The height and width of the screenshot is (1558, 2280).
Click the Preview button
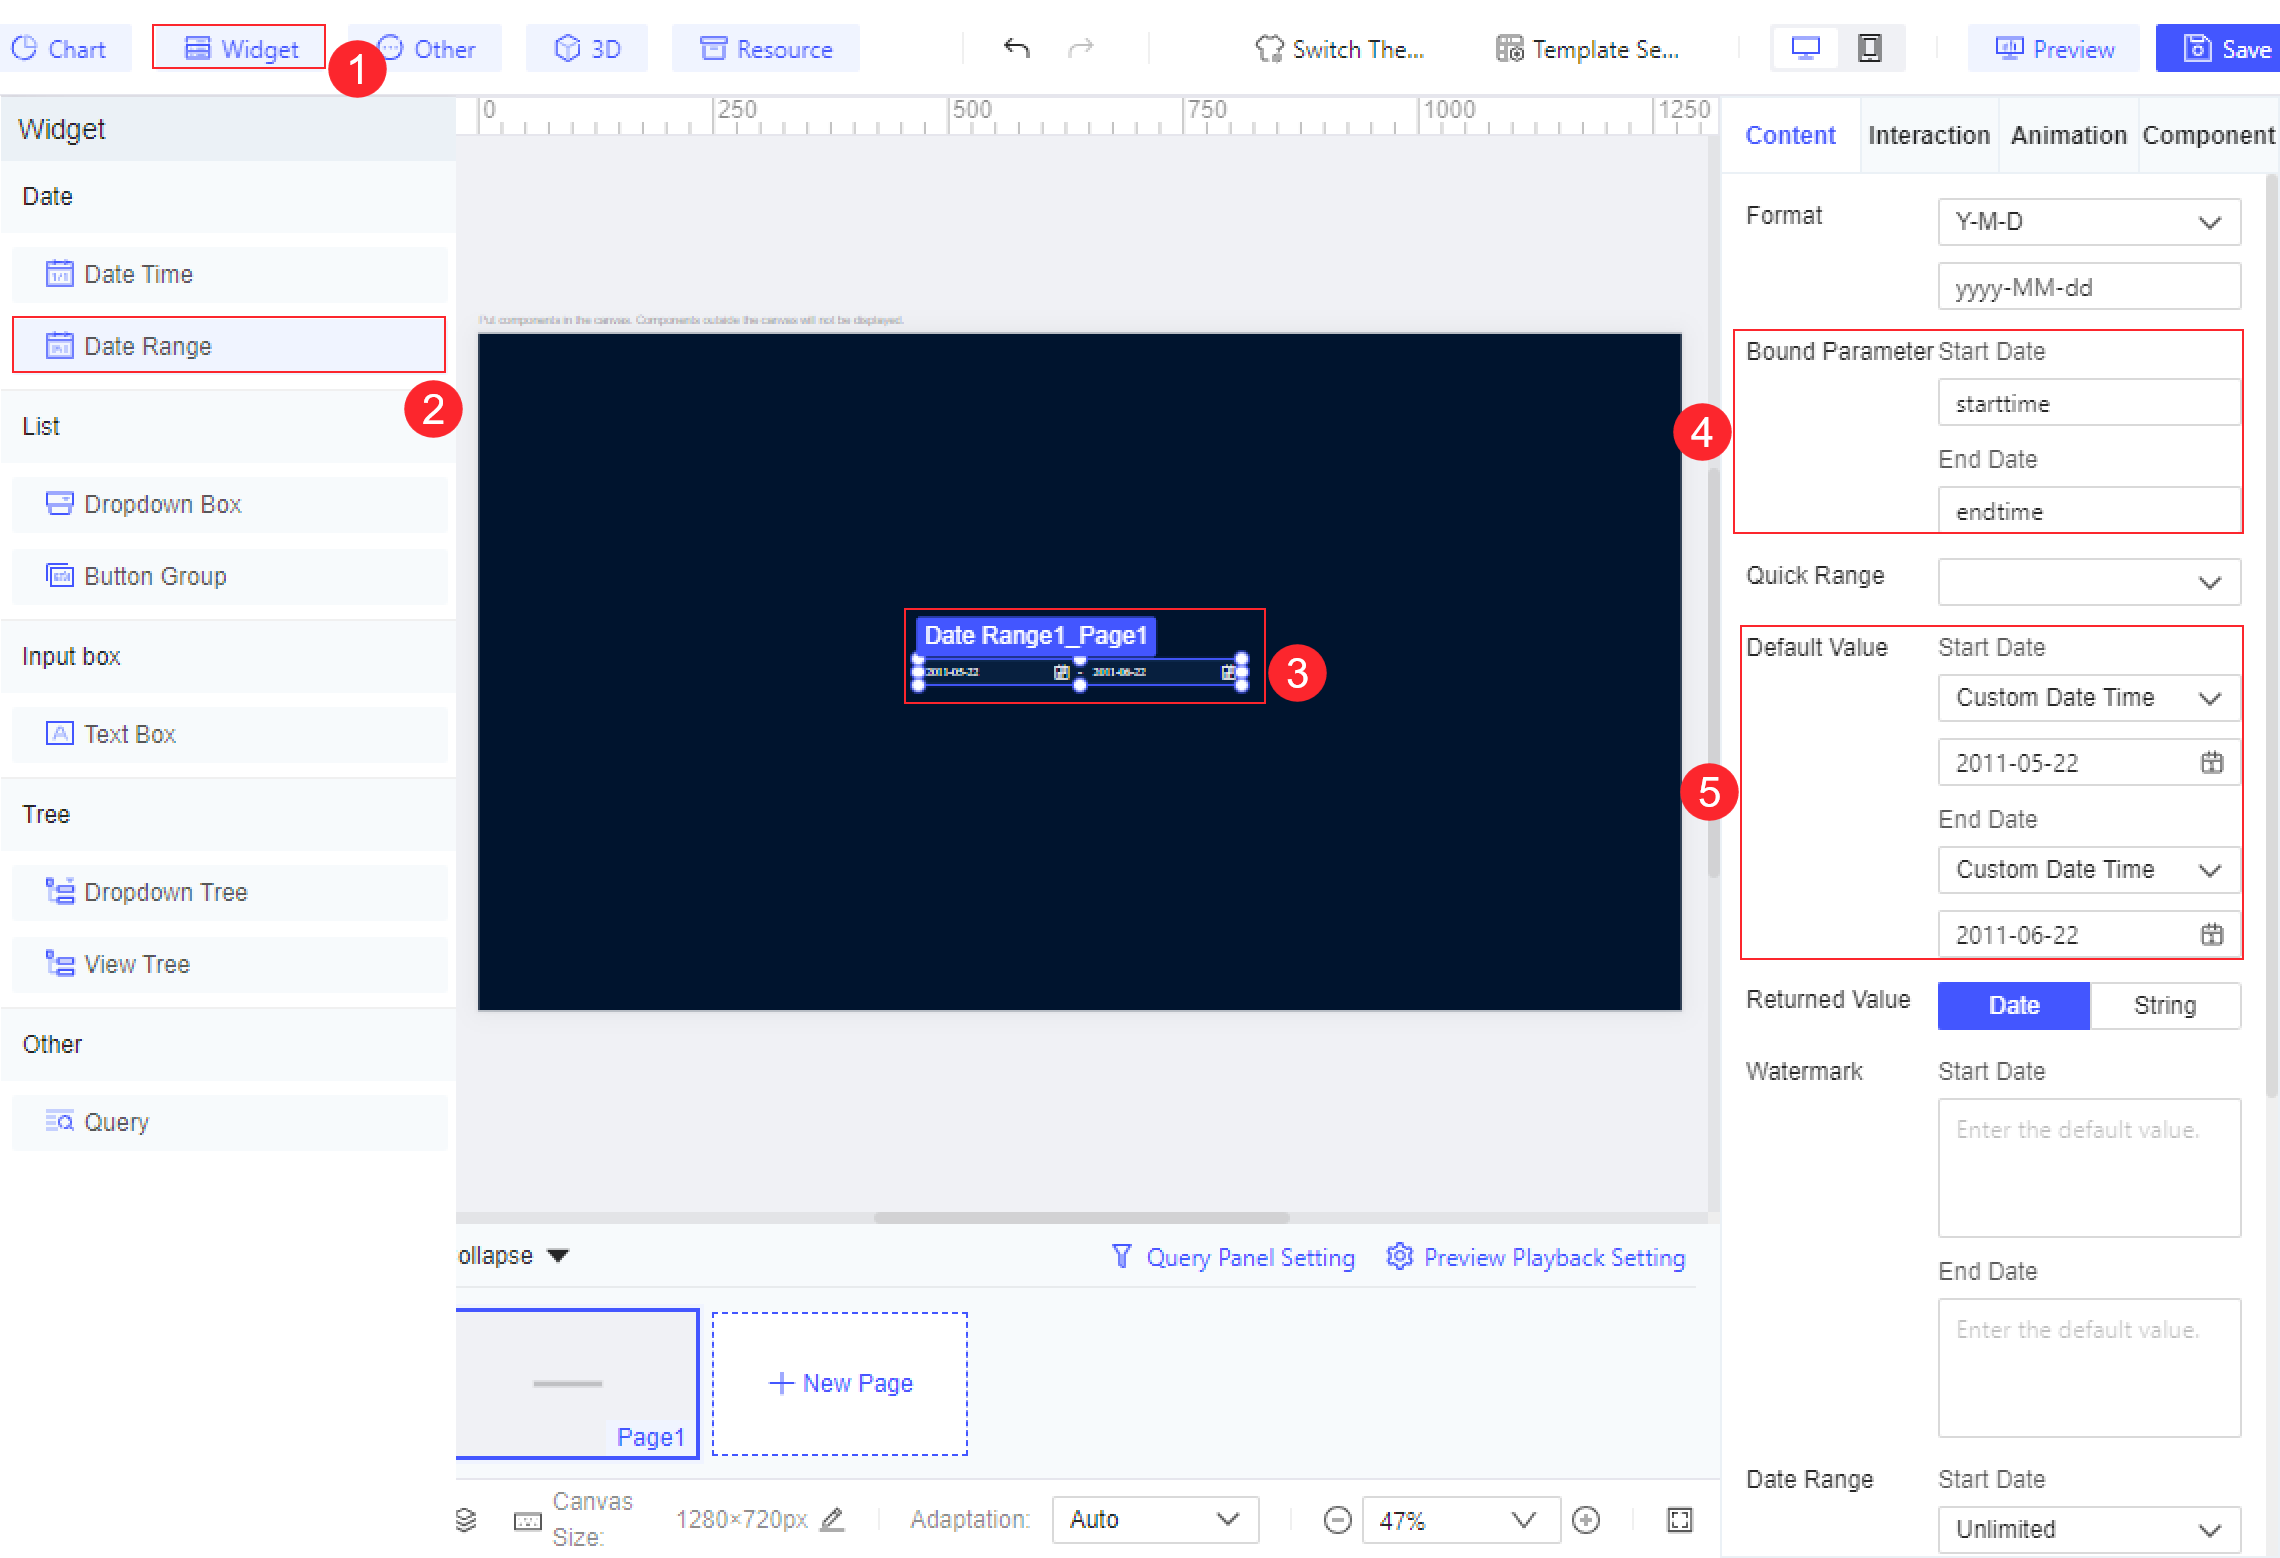[2054, 49]
